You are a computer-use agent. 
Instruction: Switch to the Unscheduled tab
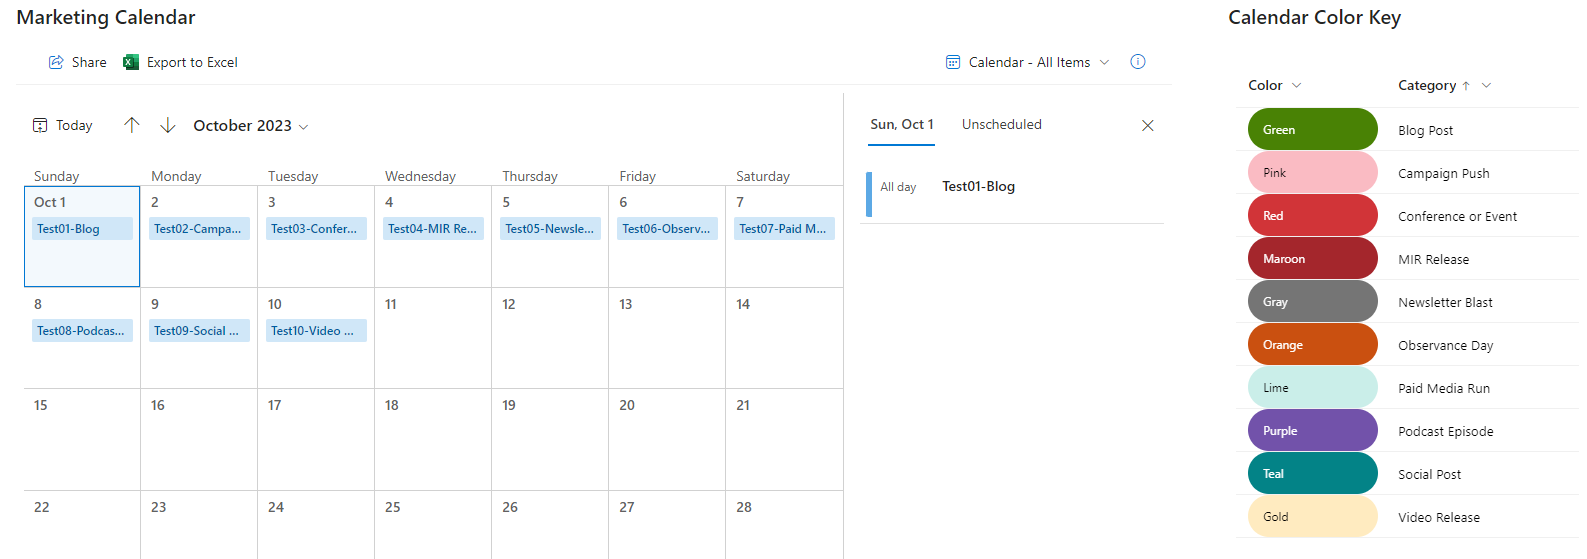[1001, 124]
